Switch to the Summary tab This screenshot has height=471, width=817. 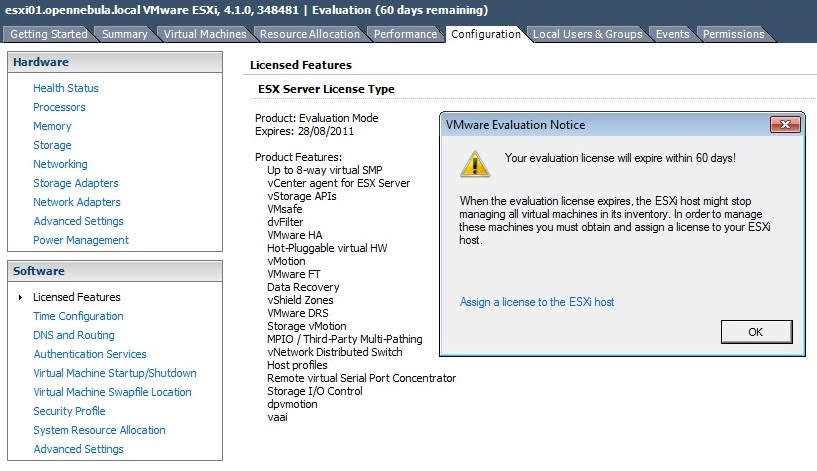(x=125, y=34)
